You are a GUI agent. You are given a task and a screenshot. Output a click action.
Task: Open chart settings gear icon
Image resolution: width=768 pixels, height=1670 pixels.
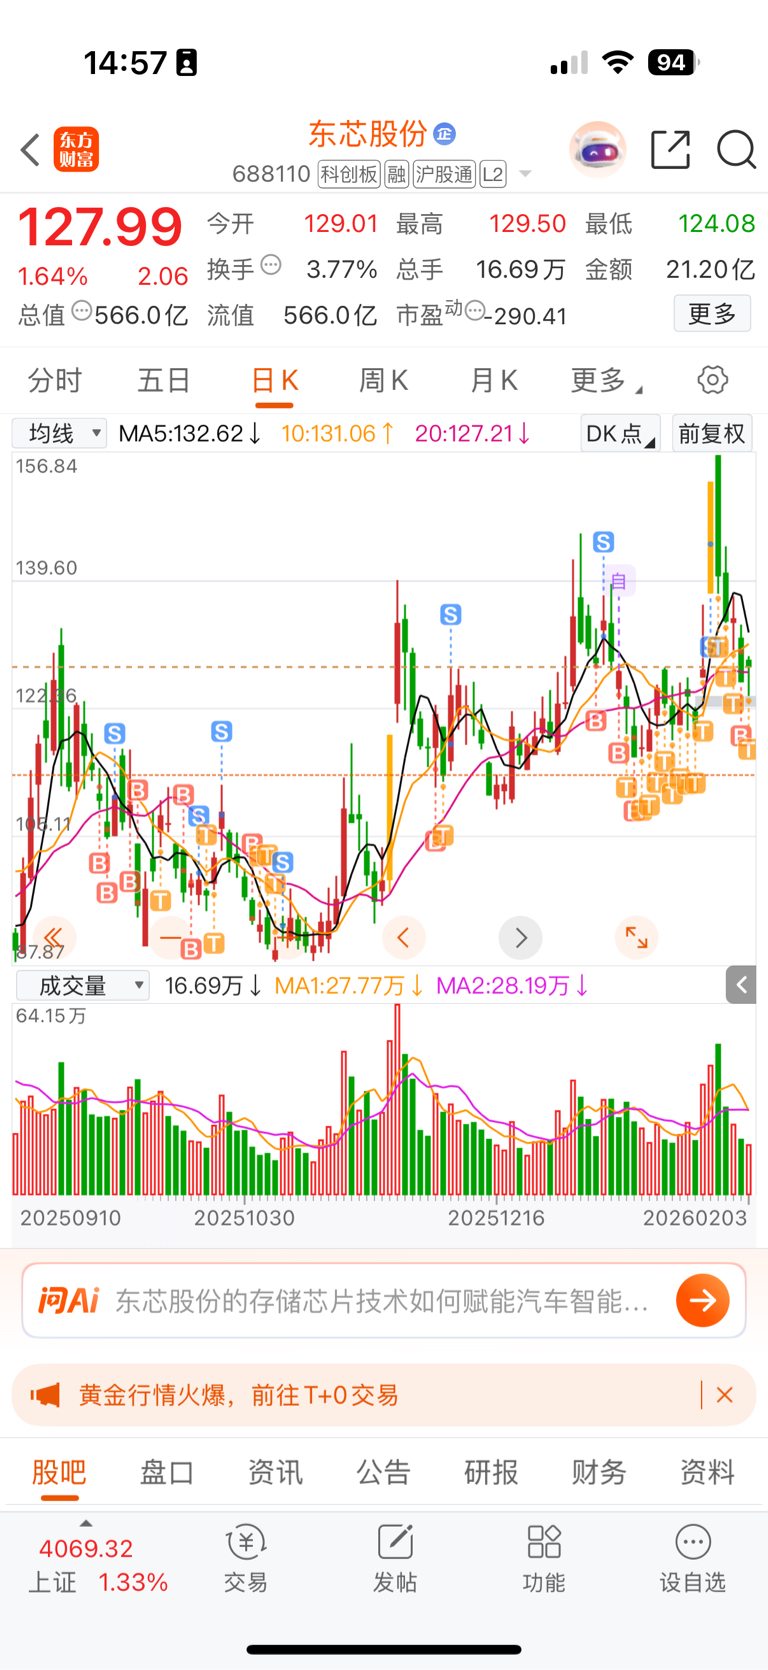(712, 380)
